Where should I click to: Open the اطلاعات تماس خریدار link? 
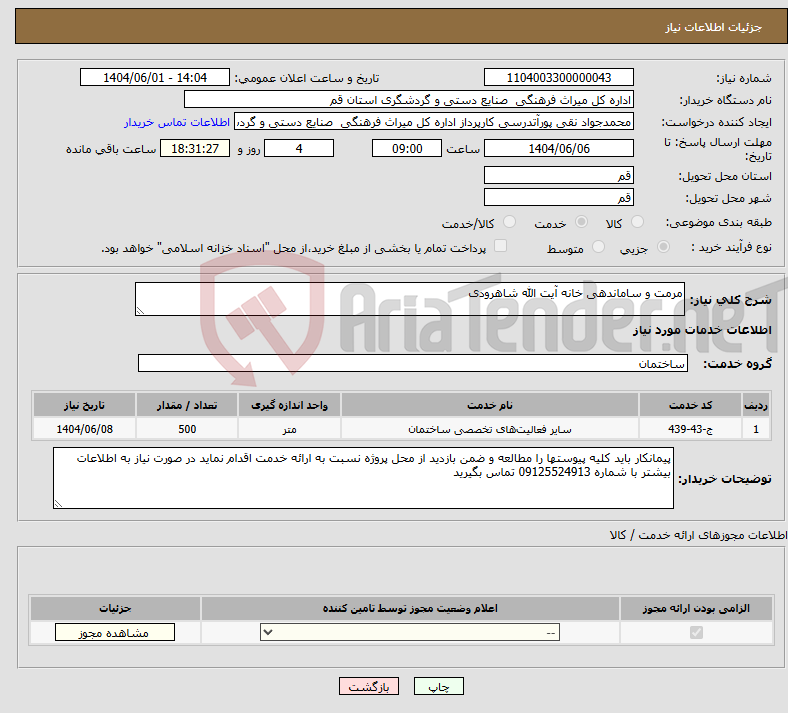point(177,122)
